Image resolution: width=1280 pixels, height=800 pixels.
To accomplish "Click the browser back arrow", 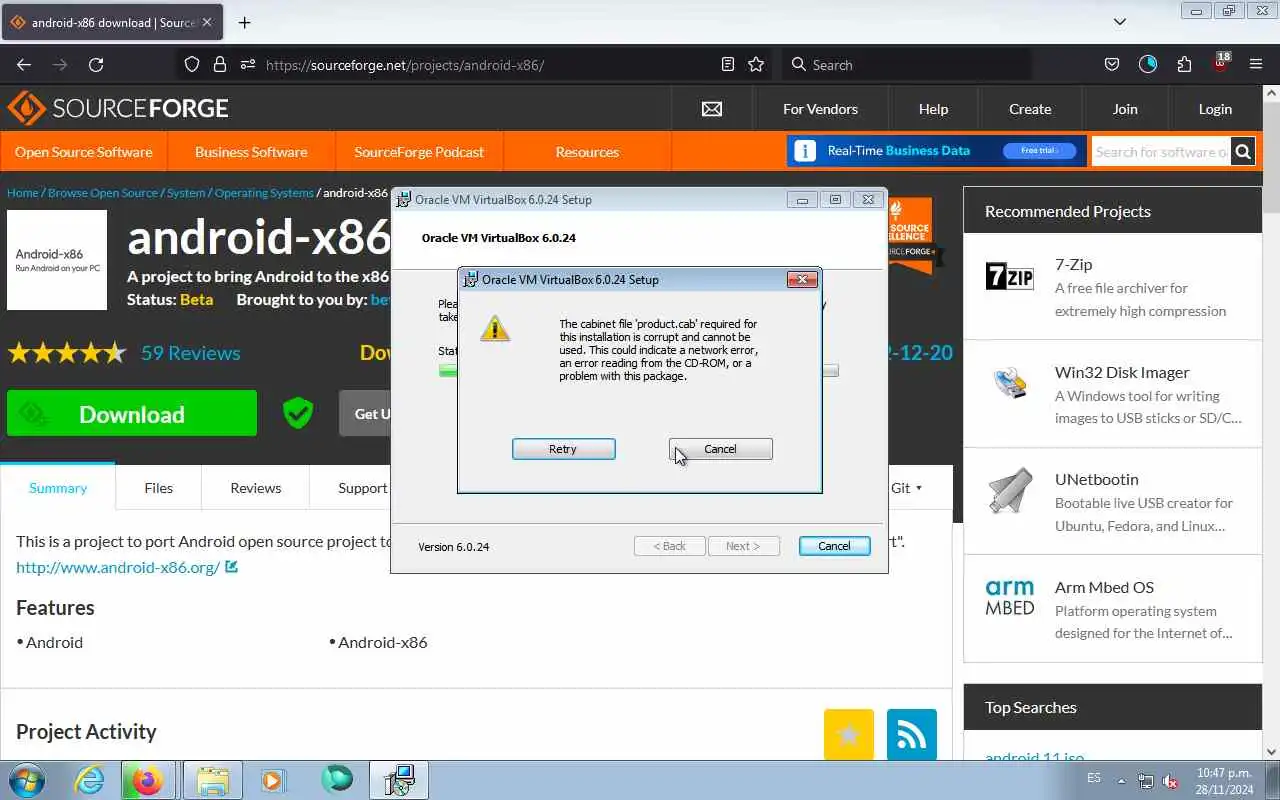I will [24, 64].
